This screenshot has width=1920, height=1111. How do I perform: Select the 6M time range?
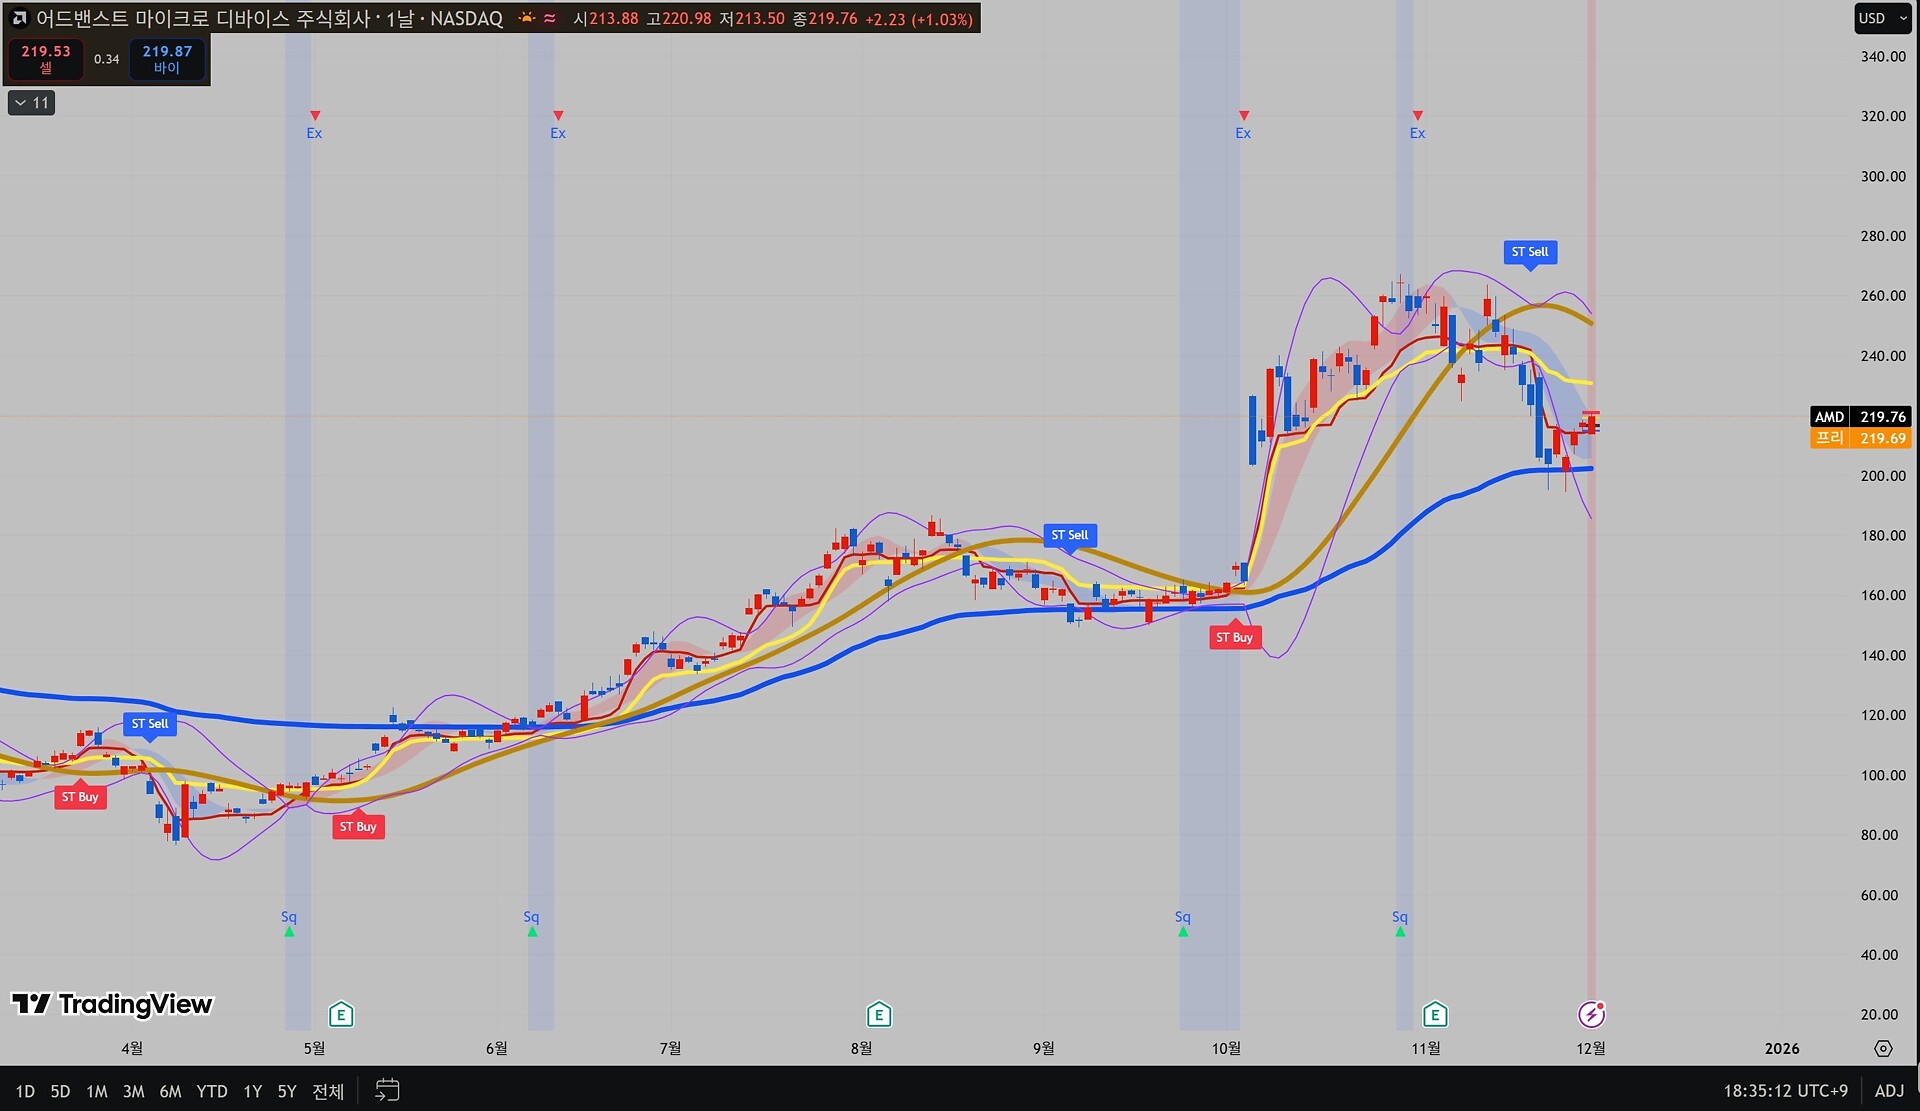170,1091
